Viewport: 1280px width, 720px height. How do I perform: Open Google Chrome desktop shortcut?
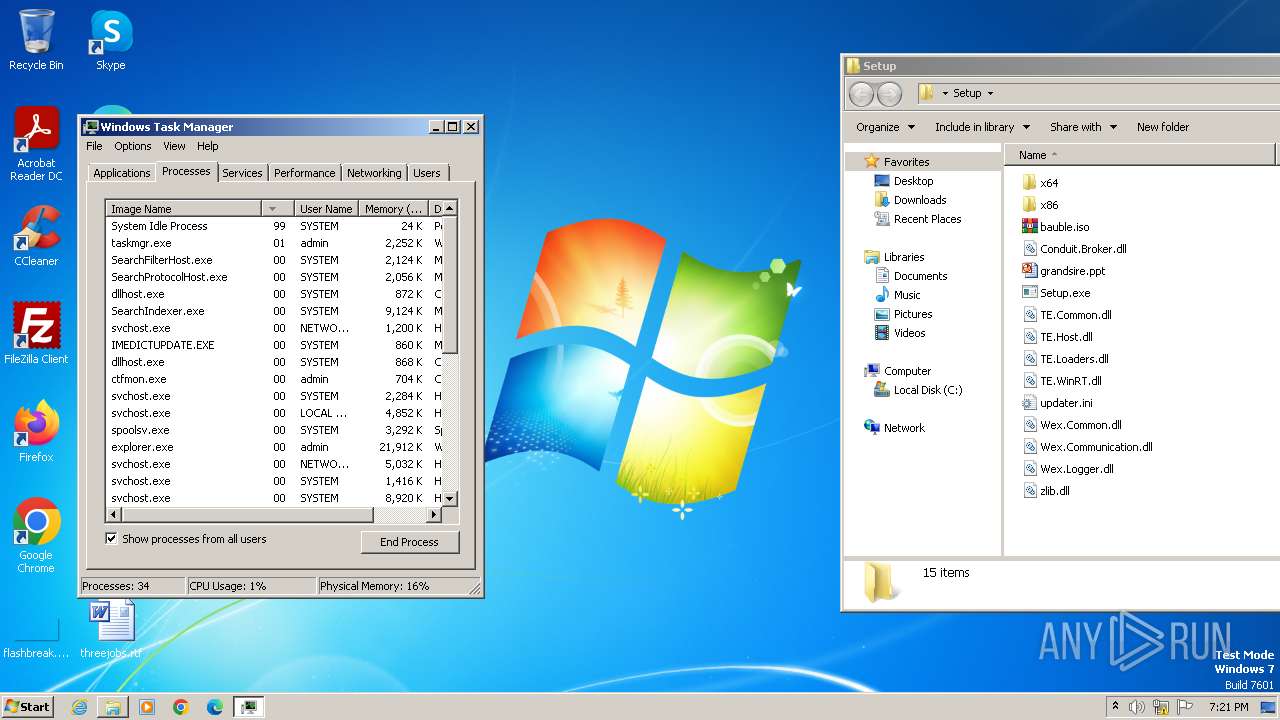coord(36,536)
